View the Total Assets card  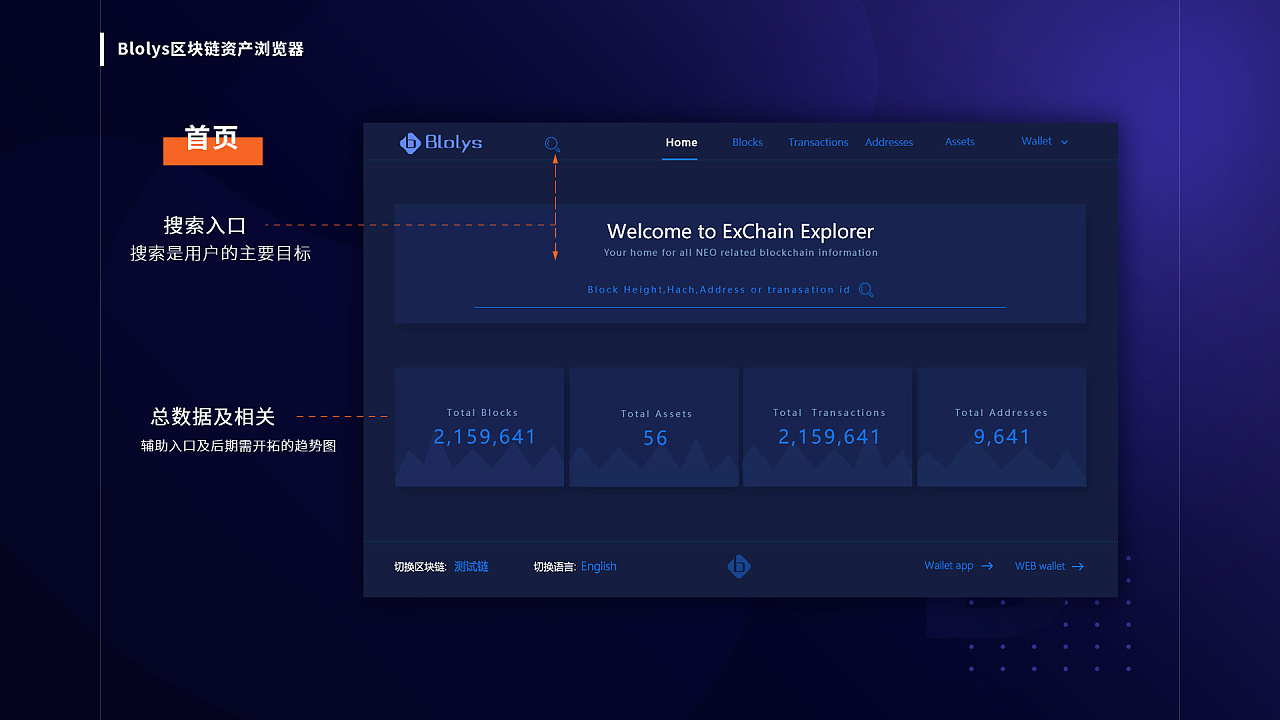click(x=654, y=427)
